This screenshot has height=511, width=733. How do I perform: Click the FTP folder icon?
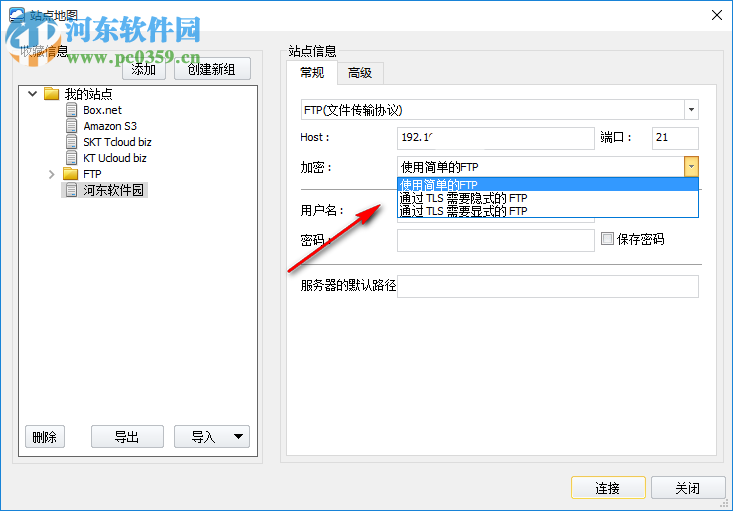click(x=71, y=174)
